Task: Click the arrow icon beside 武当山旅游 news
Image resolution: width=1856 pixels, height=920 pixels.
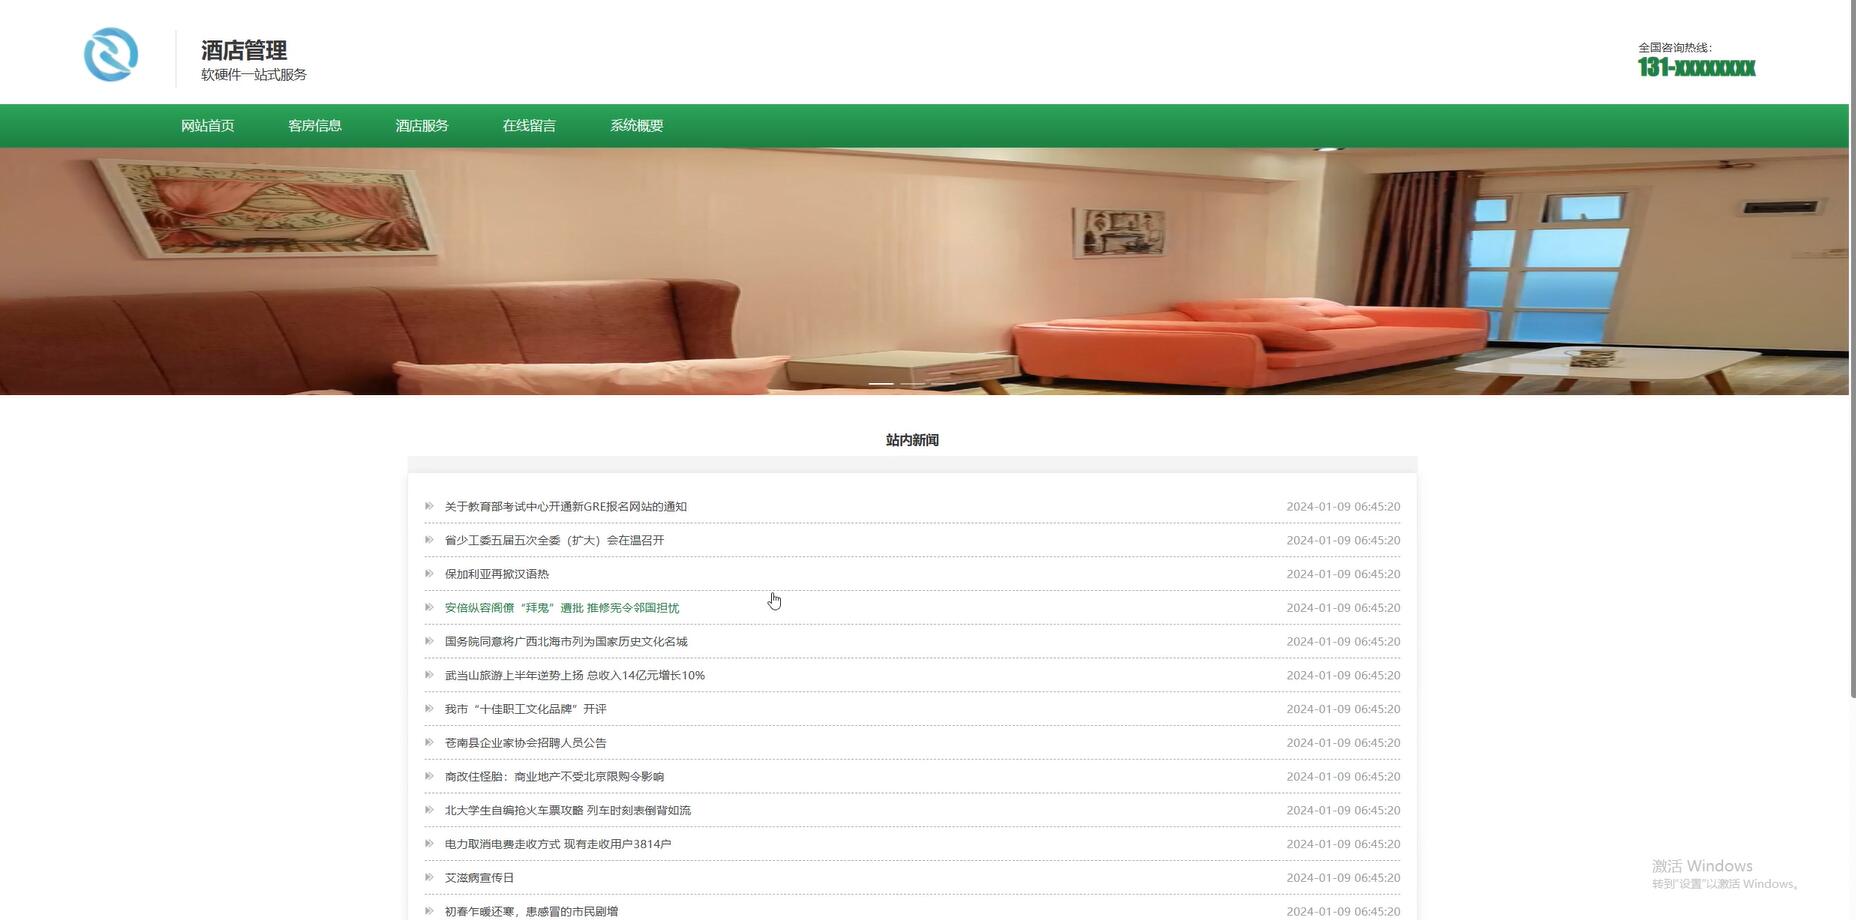Action: click(x=429, y=675)
